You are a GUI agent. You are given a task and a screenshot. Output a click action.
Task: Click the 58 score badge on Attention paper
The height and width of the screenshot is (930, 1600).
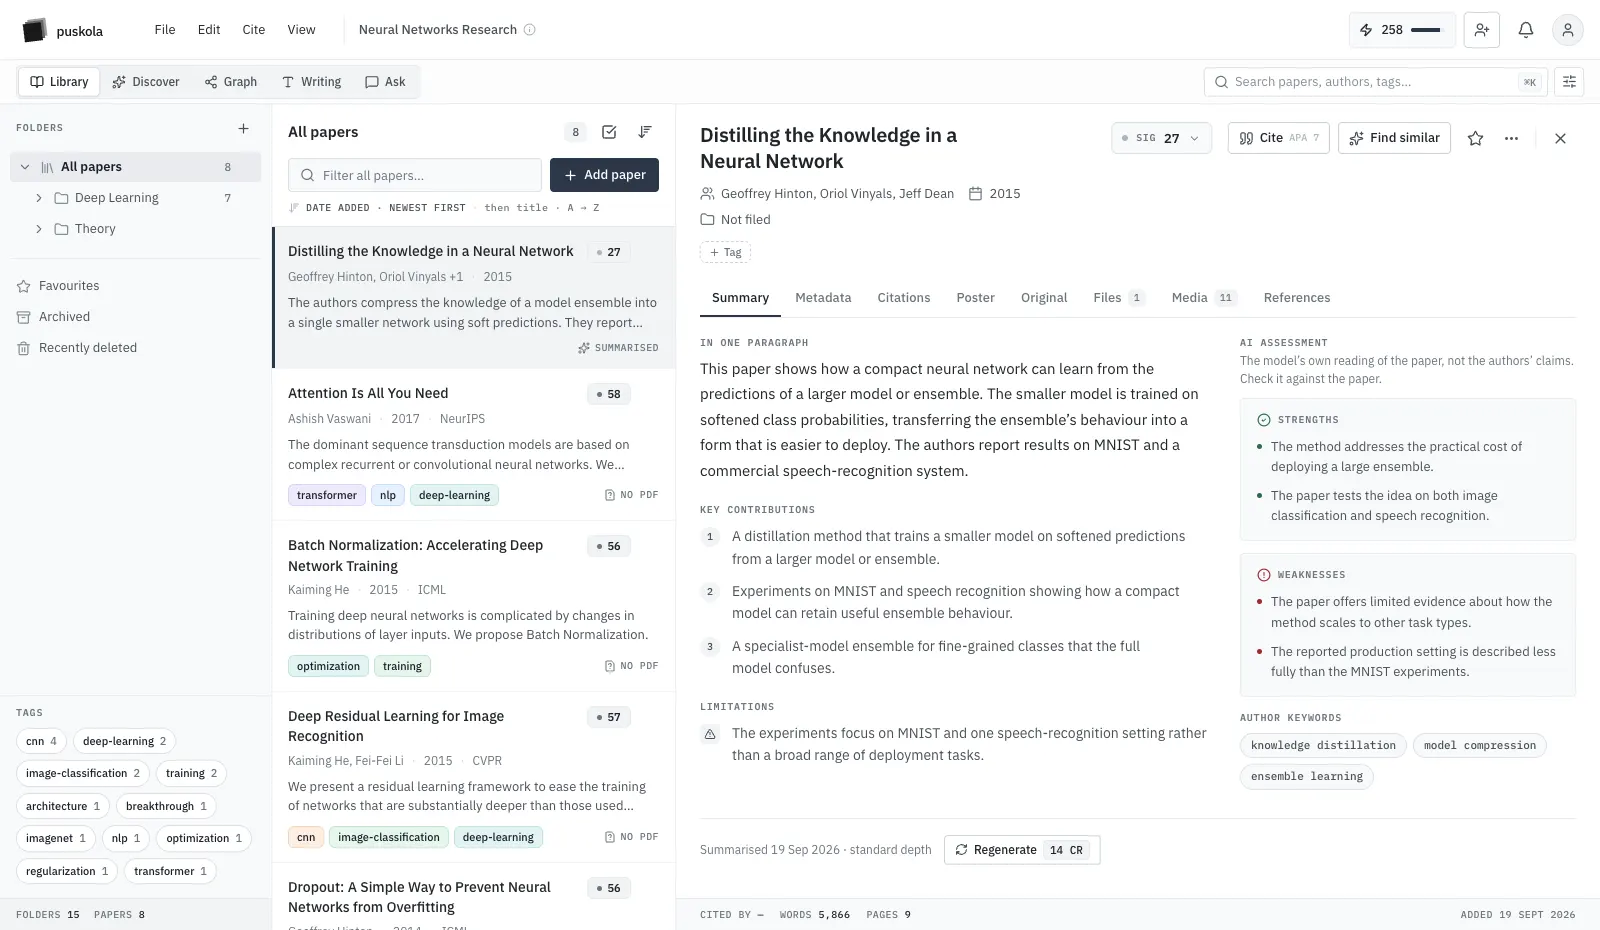[609, 394]
